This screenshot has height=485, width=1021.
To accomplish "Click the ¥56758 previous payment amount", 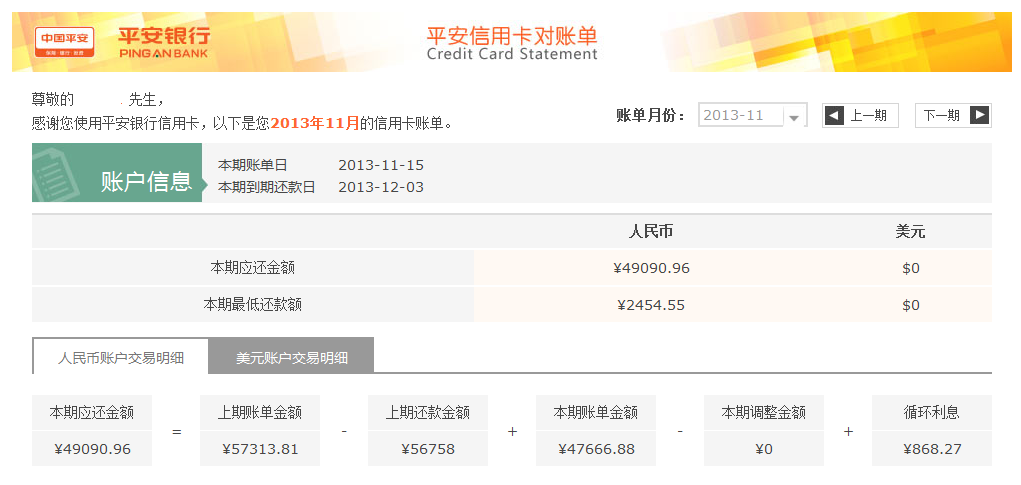I will point(428,449).
